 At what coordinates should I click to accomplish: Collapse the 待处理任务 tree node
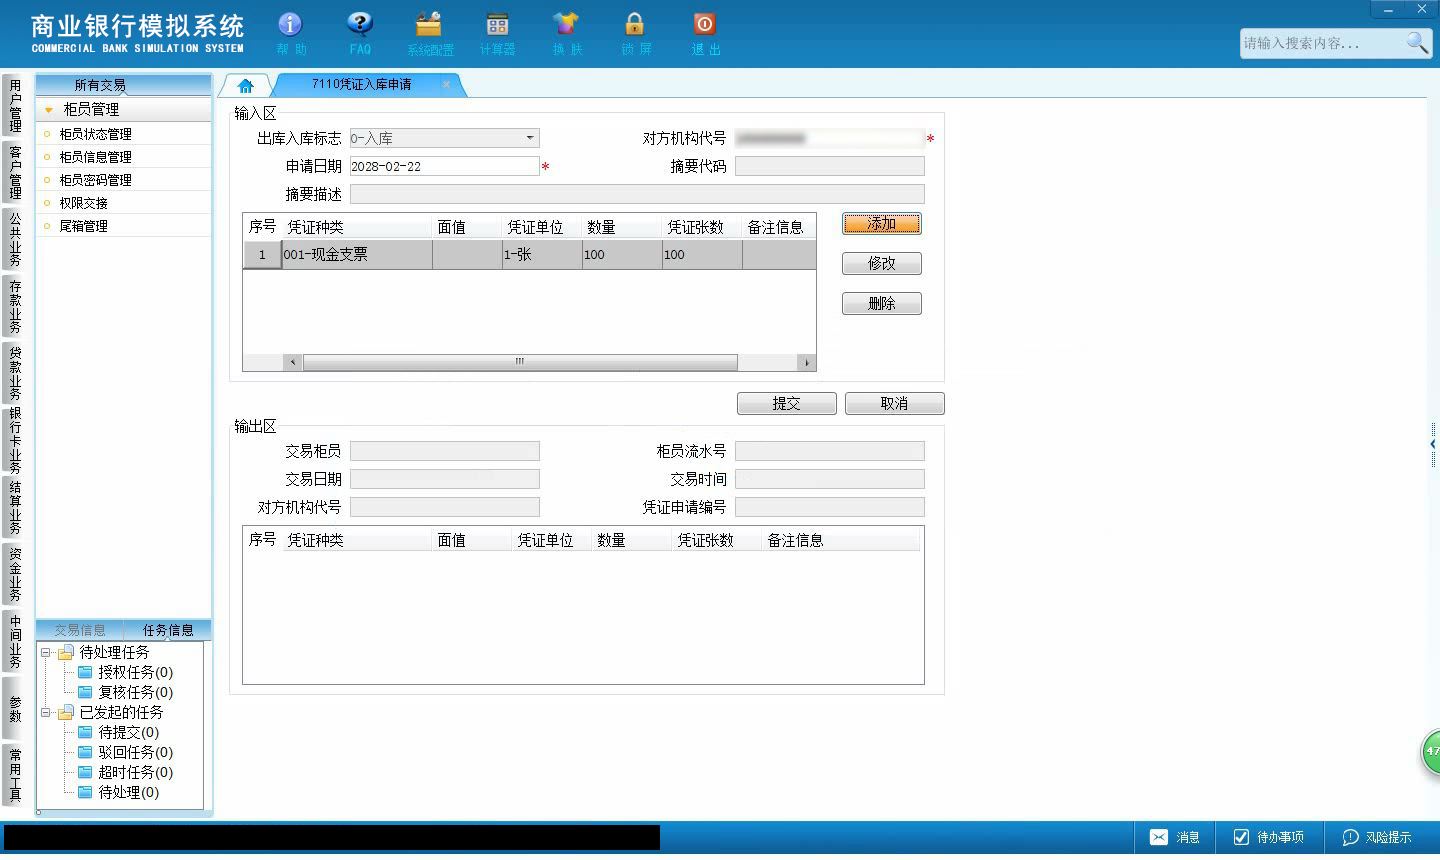pyautogui.click(x=45, y=652)
